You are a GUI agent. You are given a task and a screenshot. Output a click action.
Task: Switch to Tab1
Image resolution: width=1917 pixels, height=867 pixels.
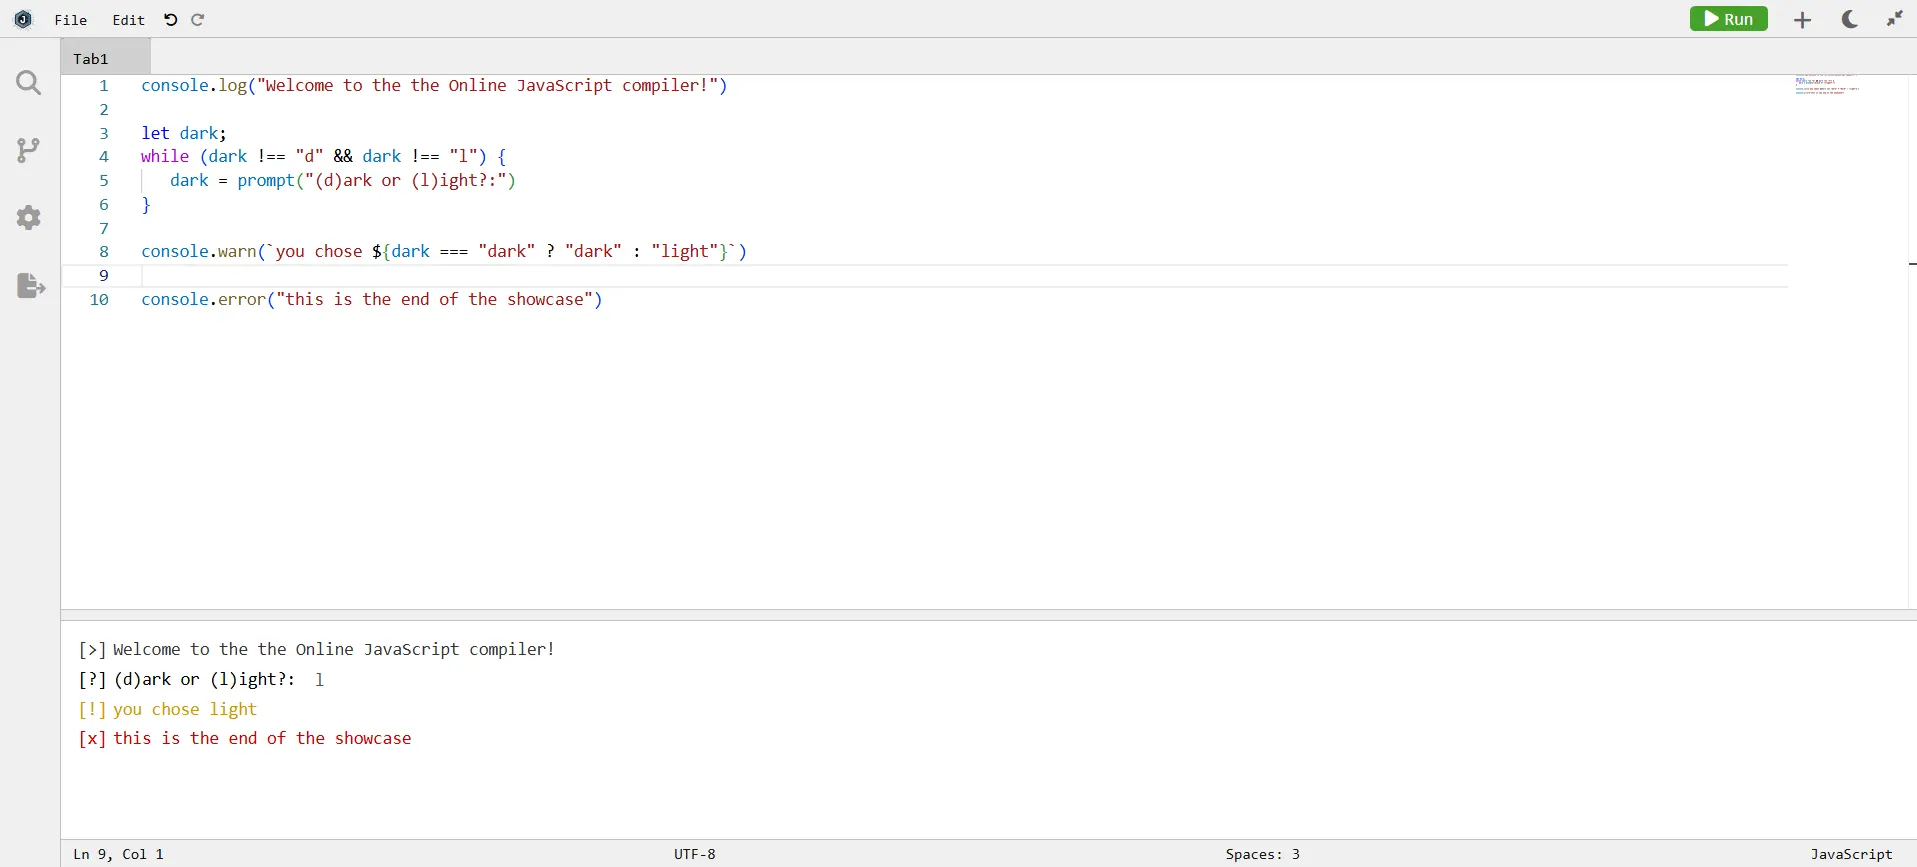coord(105,58)
